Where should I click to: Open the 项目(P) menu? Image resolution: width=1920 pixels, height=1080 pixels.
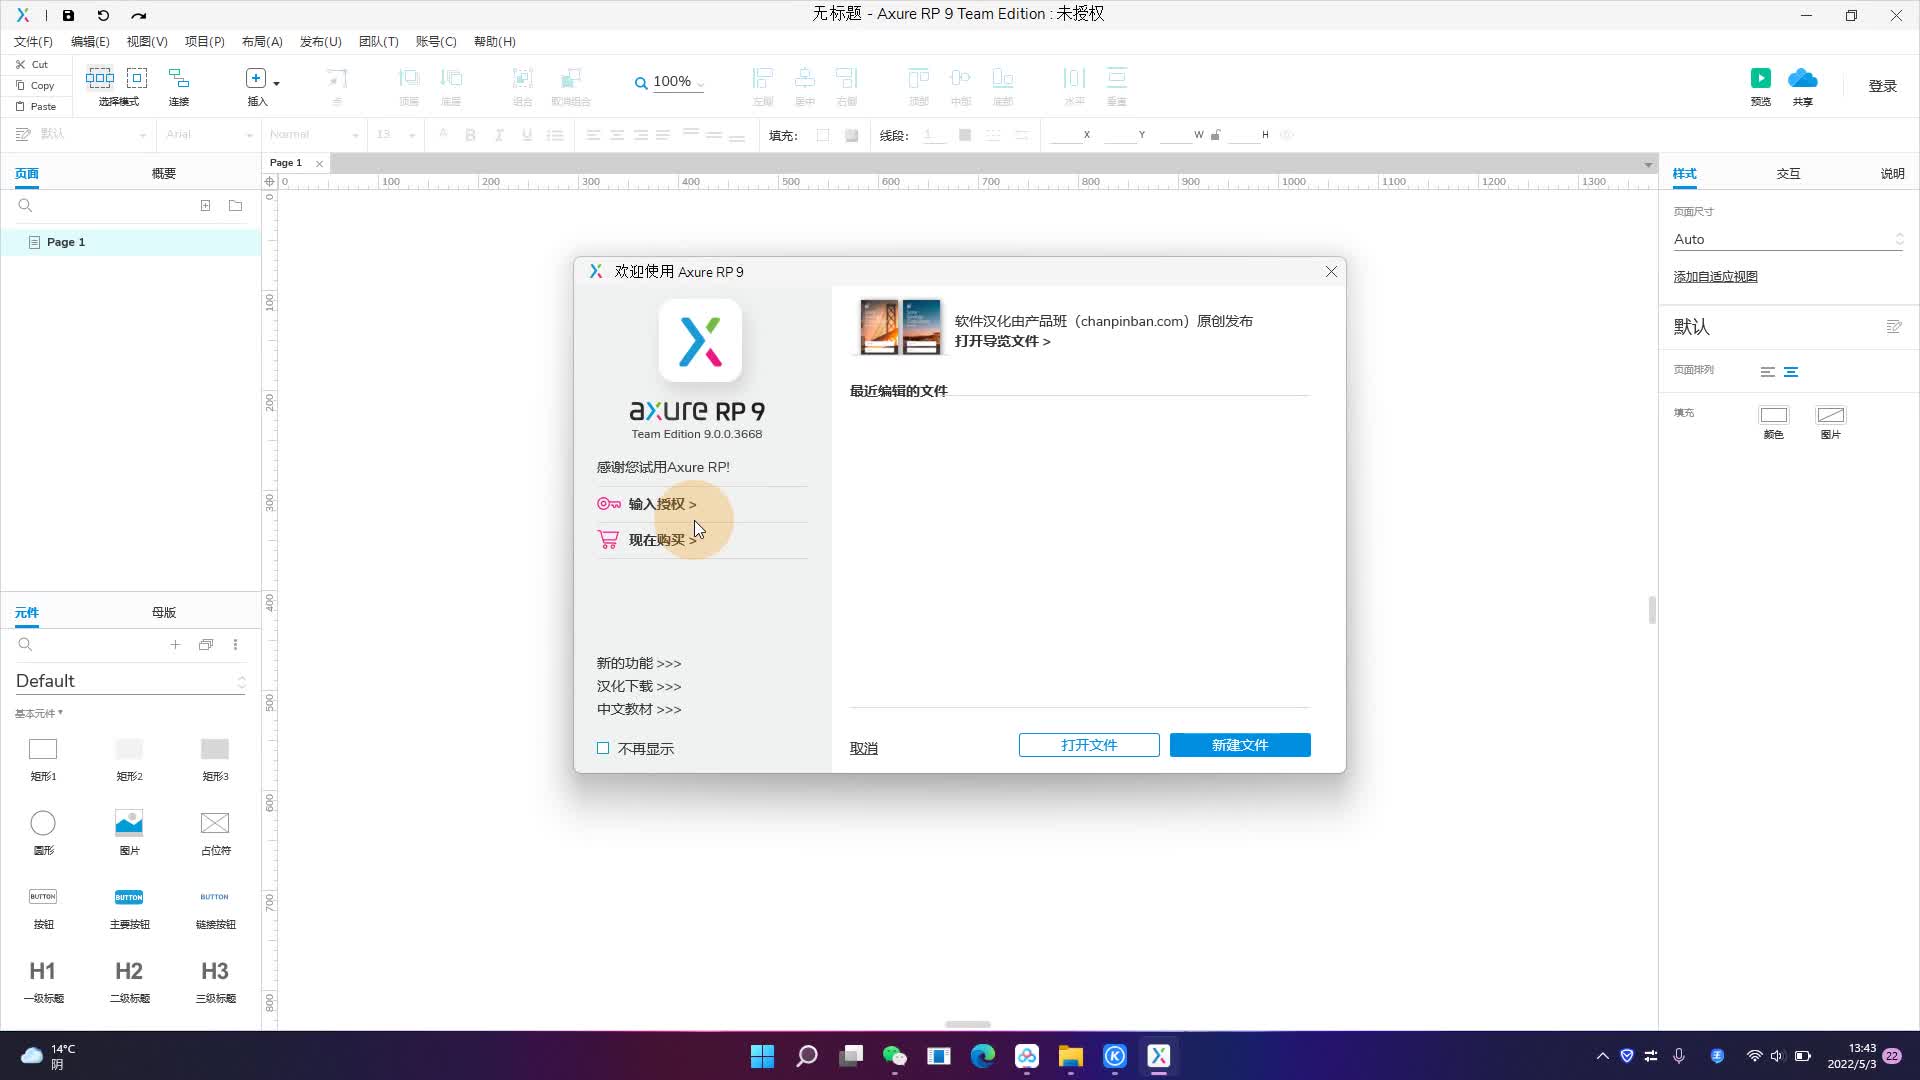click(204, 41)
